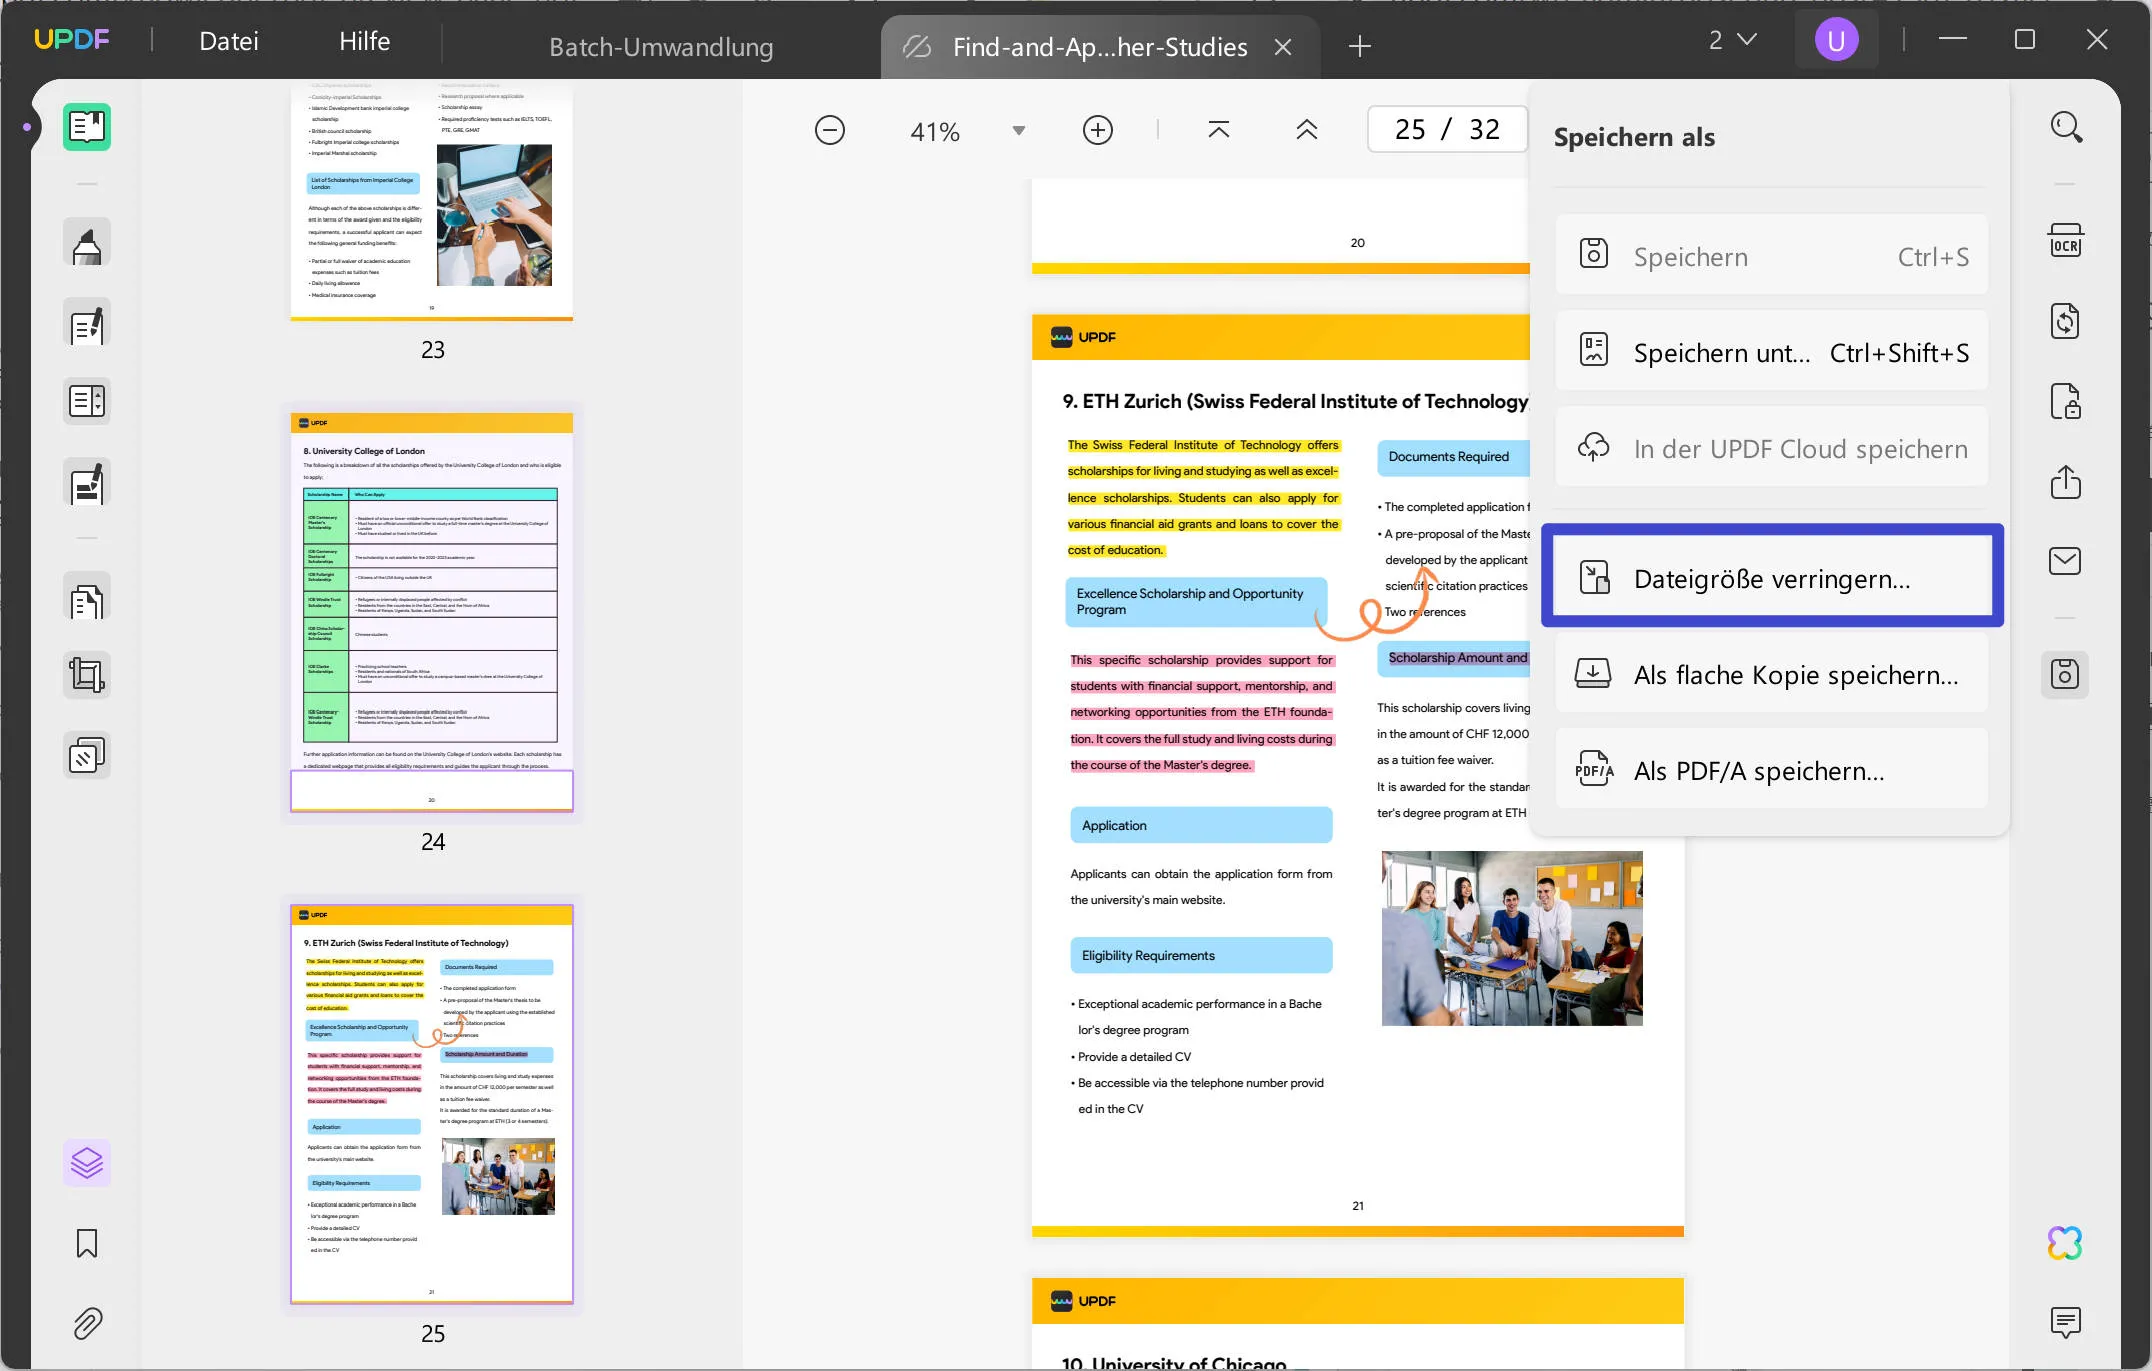
Task: Select In der UPDF Cloud speichern
Action: click(x=1772, y=448)
